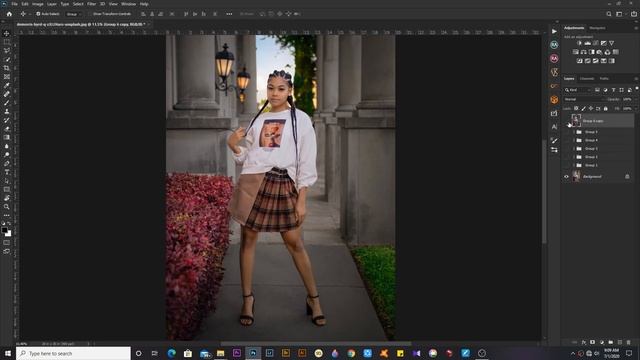Select the Lasso tool
Image resolution: width=640 pixels, height=360 pixels.
tap(7, 51)
